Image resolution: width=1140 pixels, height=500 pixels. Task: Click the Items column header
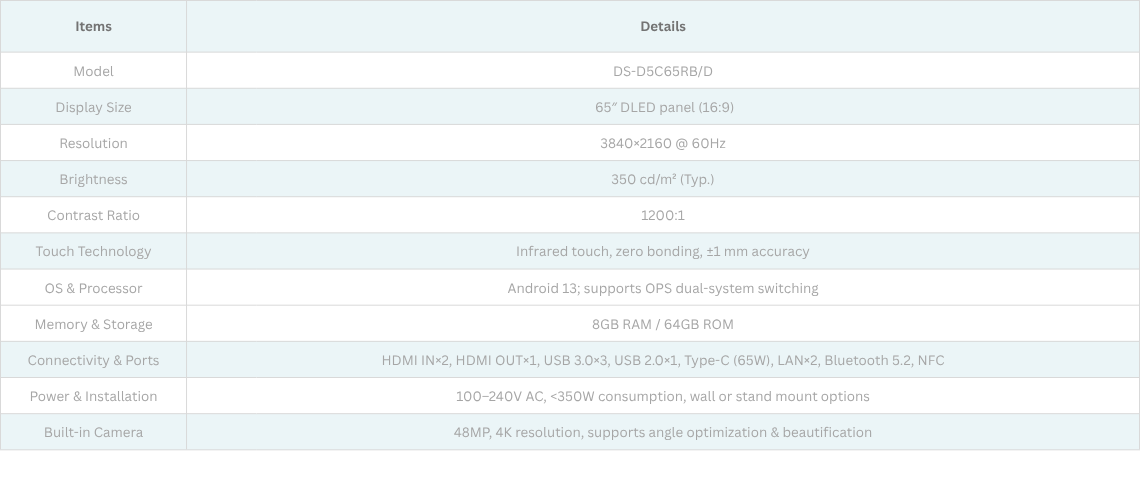(93, 26)
